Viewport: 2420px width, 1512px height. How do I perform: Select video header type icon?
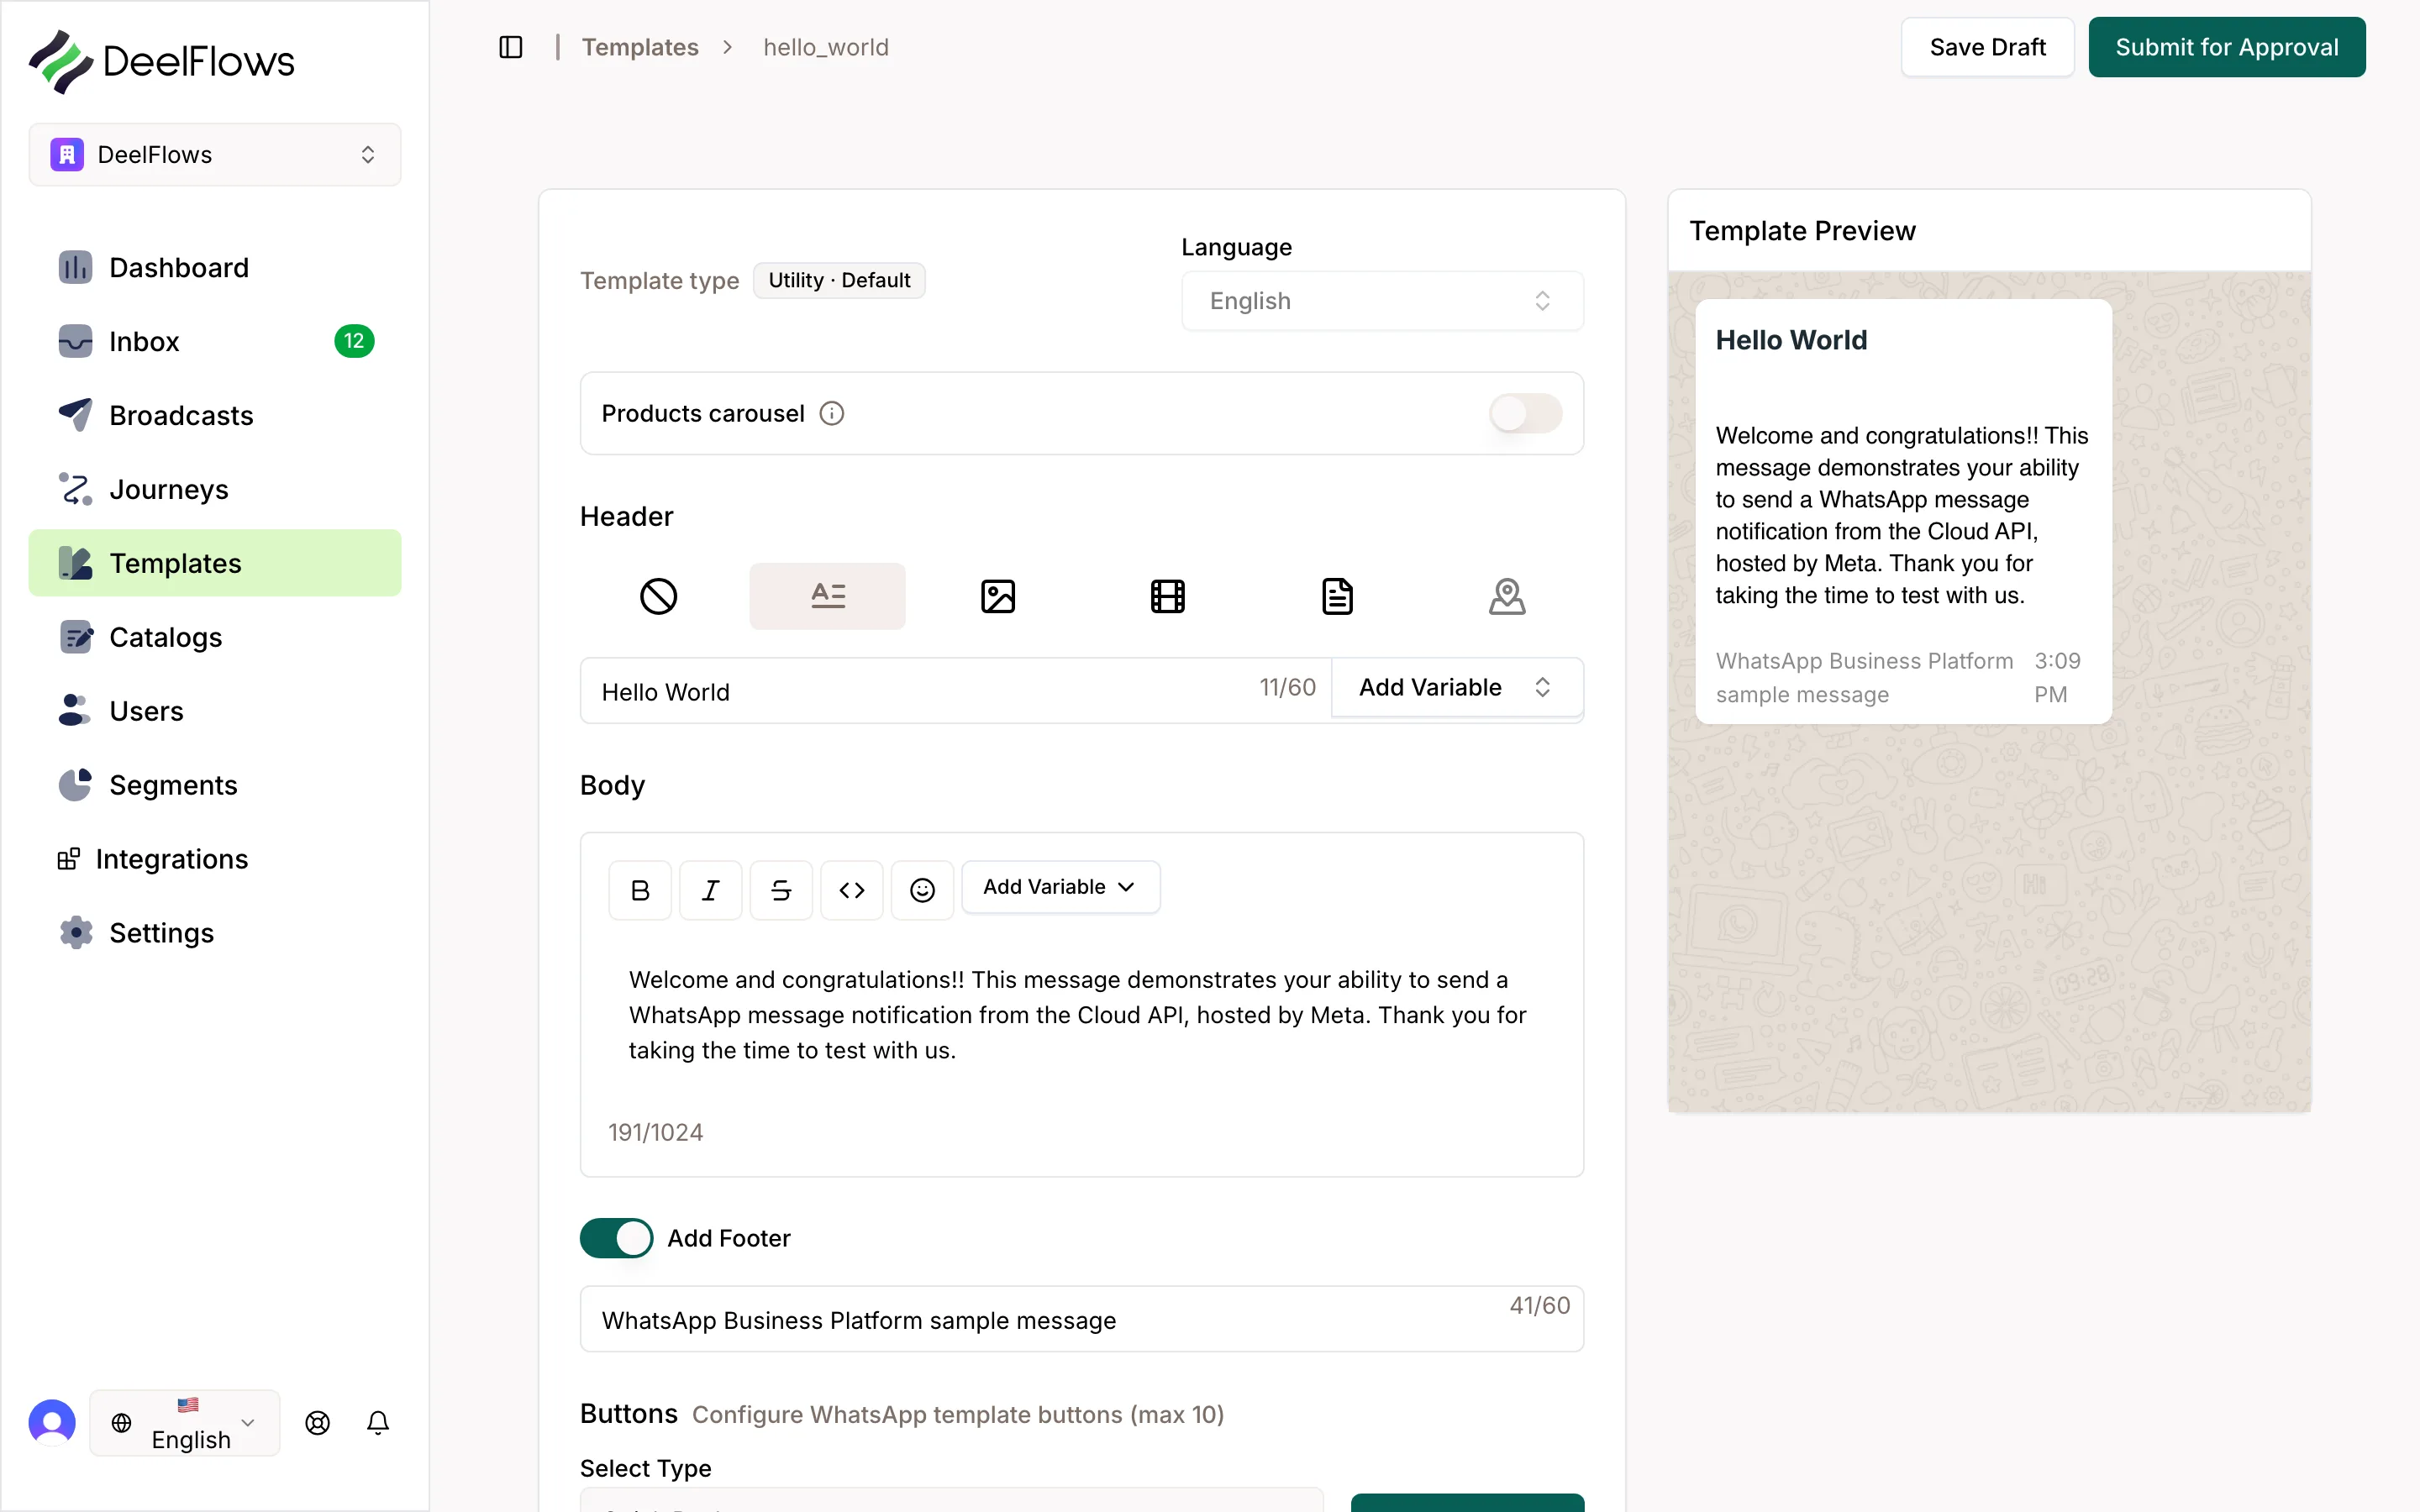coord(1167,596)
